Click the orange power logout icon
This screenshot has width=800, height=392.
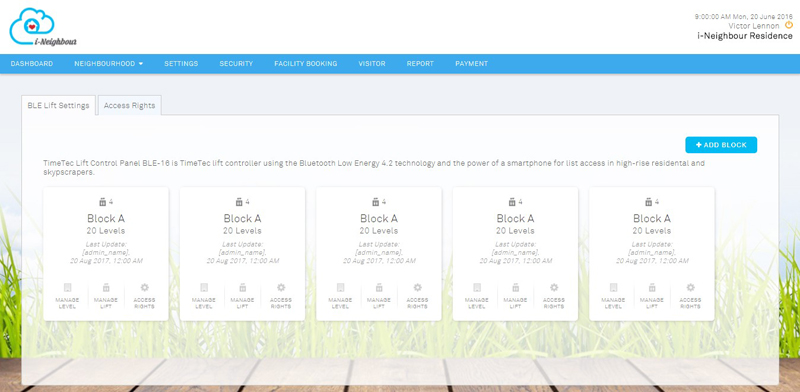(789, 25)
